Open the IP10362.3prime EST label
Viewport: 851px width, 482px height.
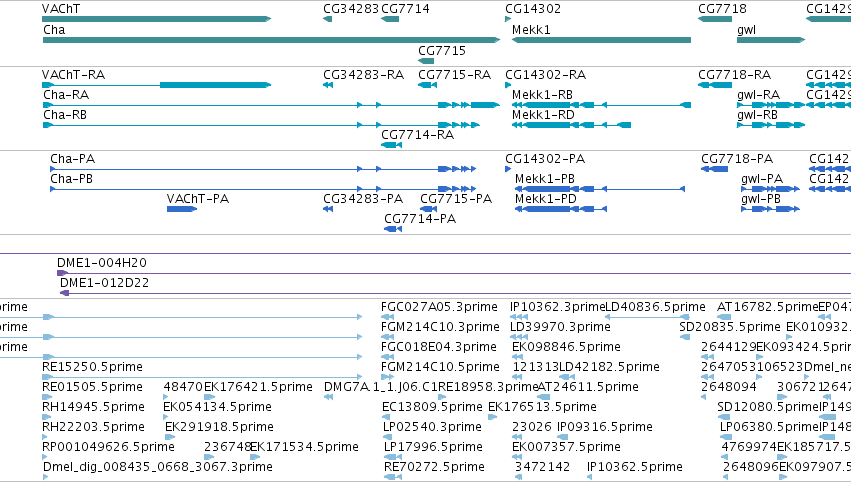tap(557, 307)
